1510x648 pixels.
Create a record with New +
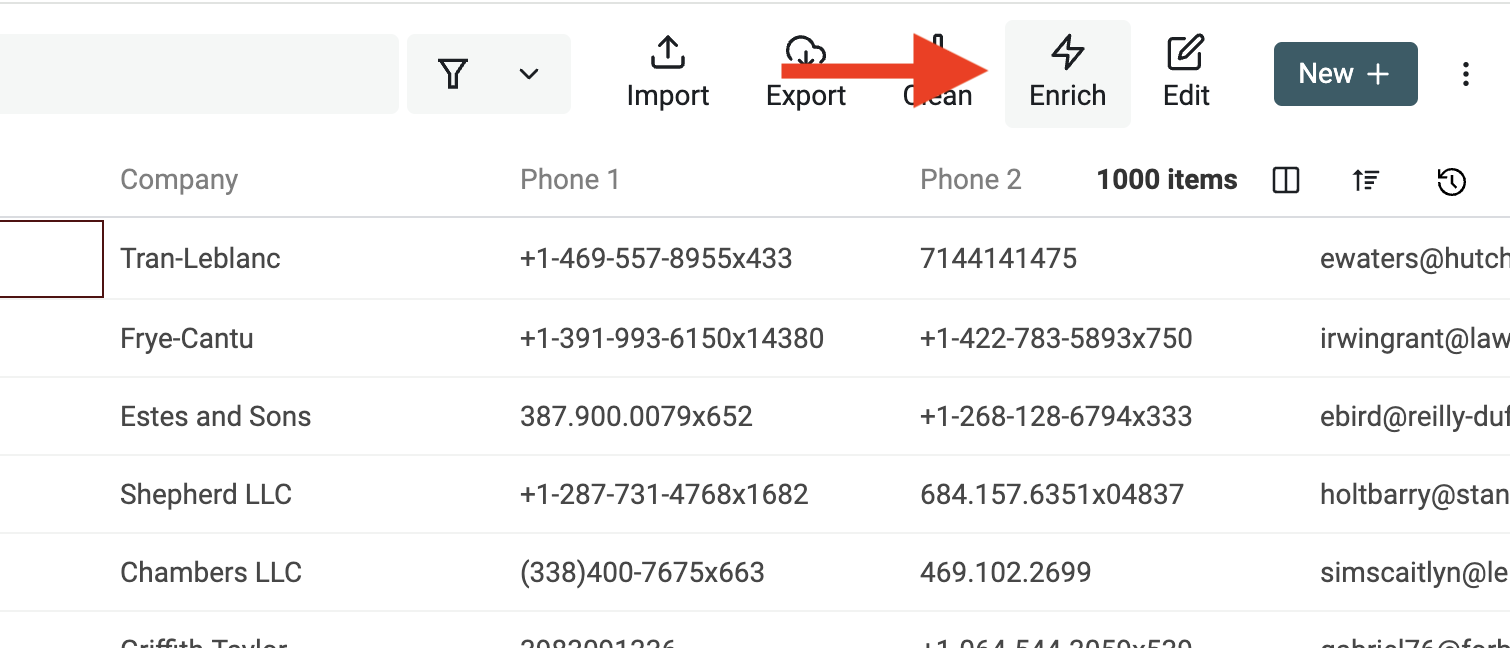tap(1344, 73)
